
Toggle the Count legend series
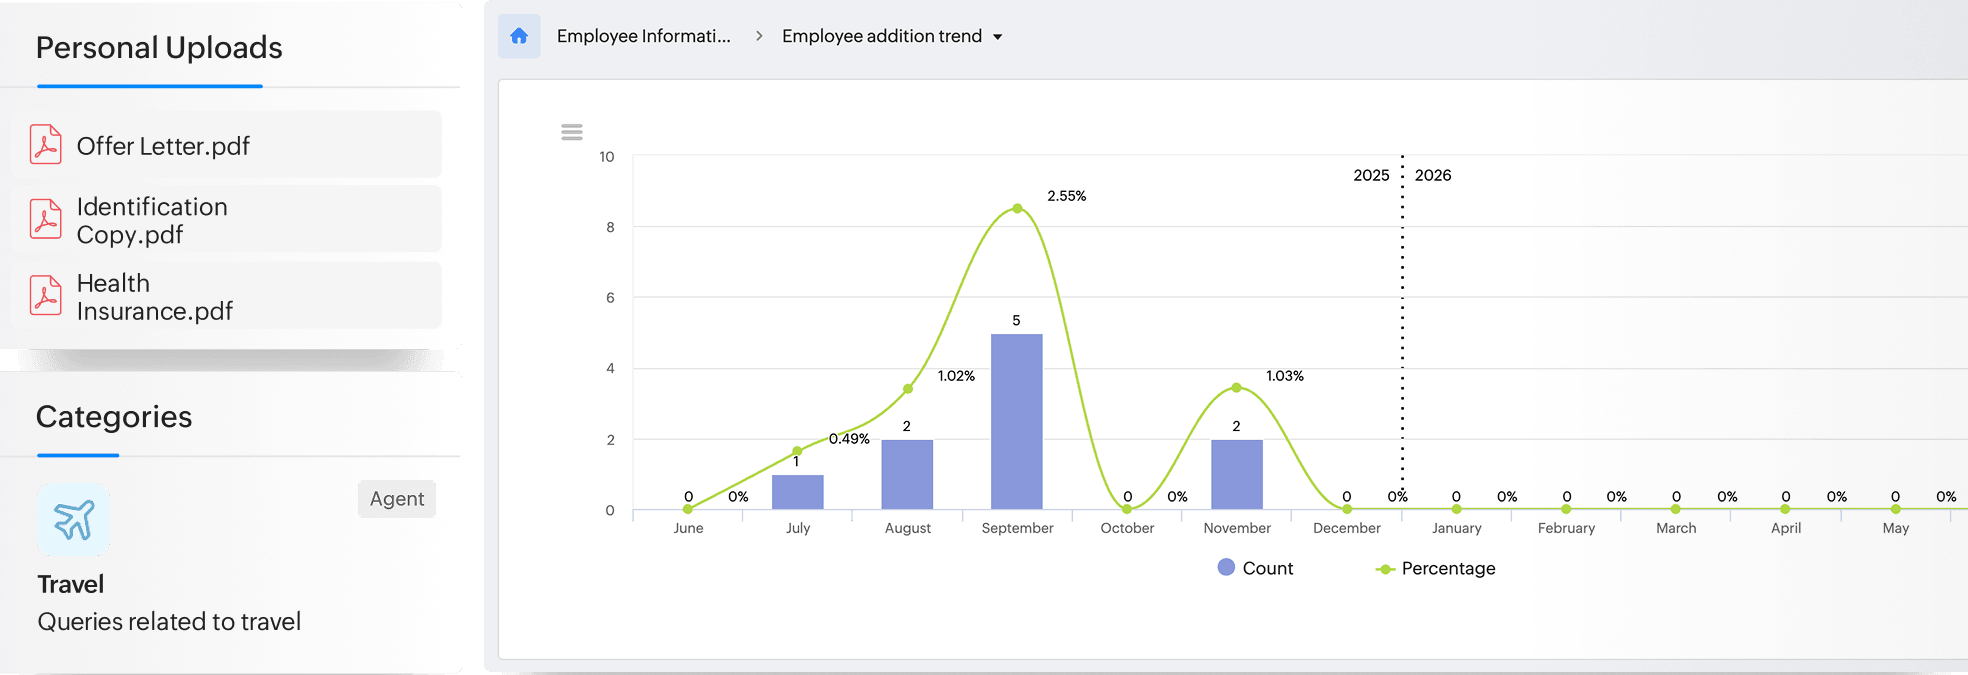(x=1256, y=568)
